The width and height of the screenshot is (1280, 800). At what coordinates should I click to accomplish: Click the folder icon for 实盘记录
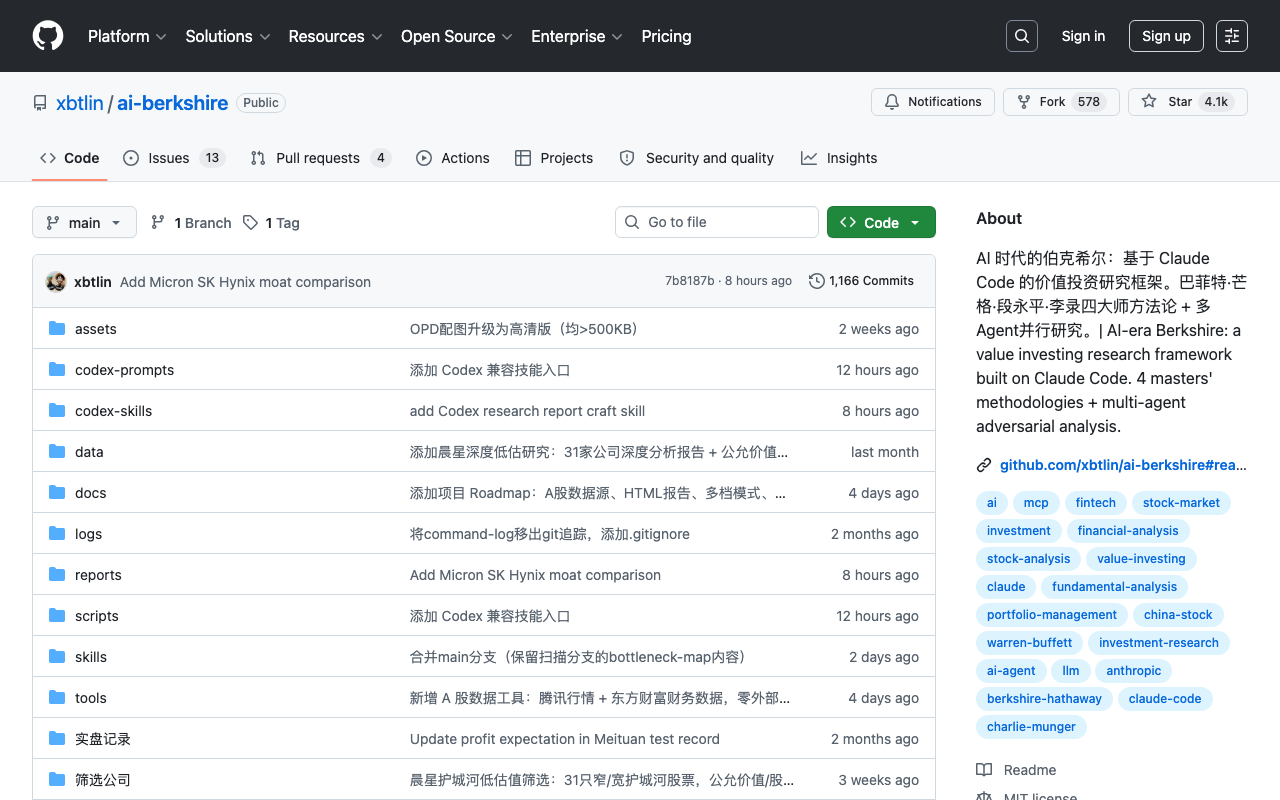coord(57,739)
